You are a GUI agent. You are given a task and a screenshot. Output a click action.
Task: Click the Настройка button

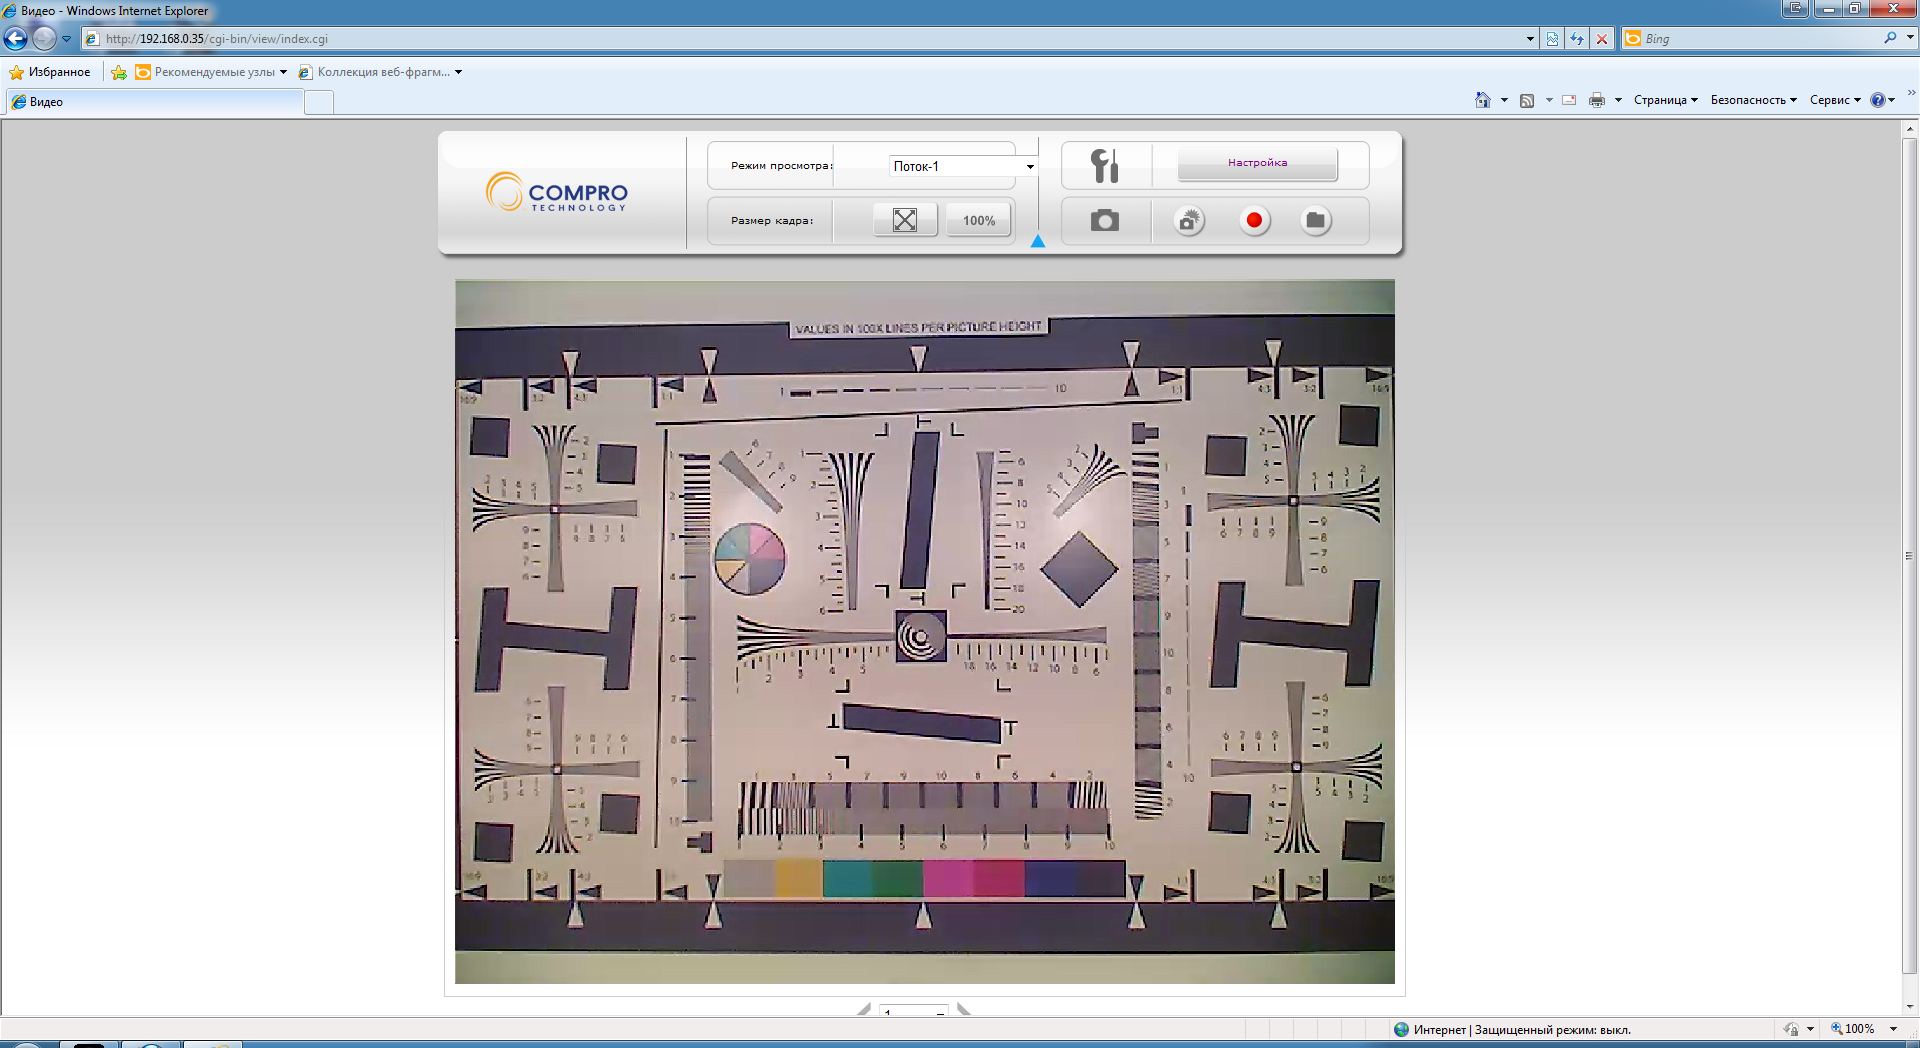point(1257,164)
